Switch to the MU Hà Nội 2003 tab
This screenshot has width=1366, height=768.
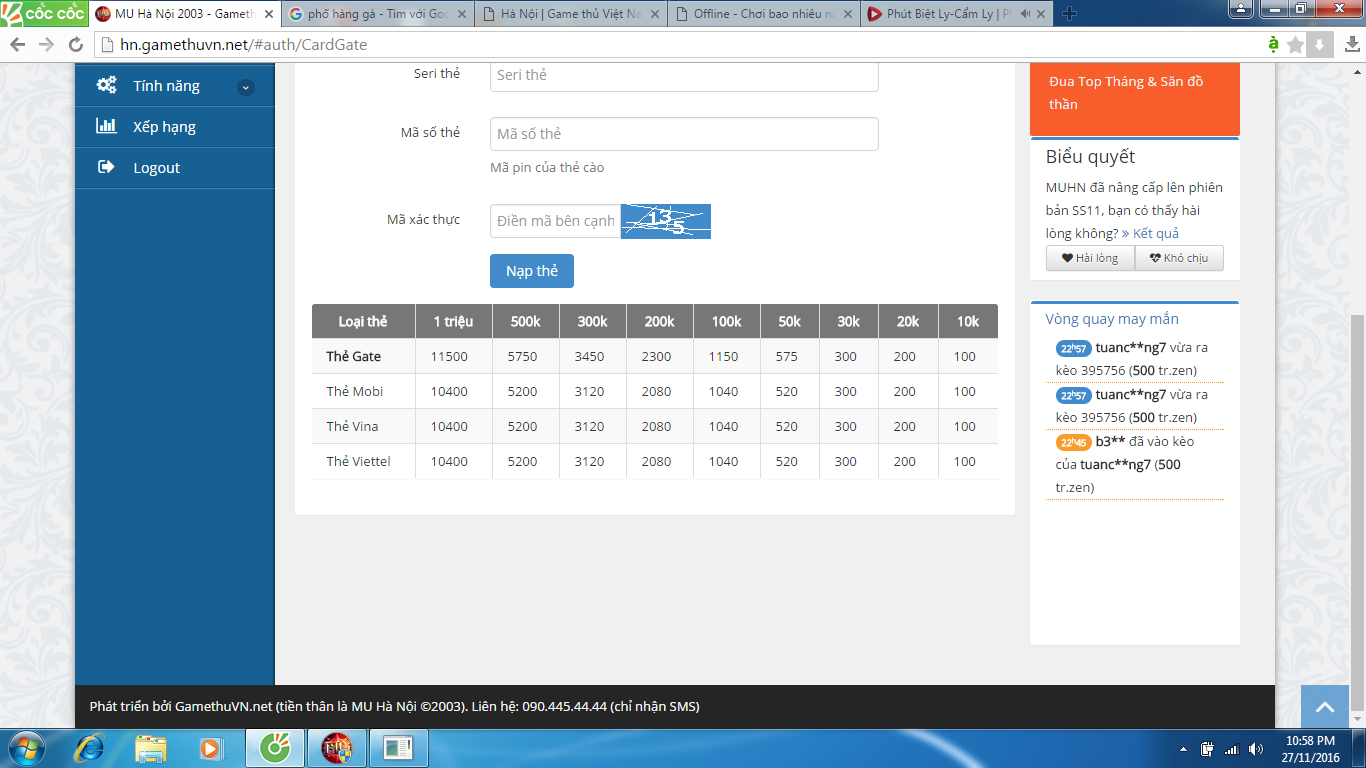pos(185,14)
